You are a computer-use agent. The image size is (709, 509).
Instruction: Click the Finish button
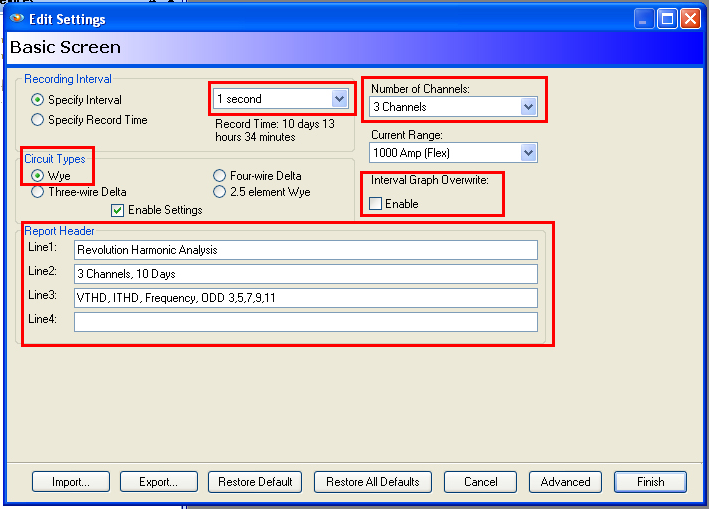click(x=650, y=482)
